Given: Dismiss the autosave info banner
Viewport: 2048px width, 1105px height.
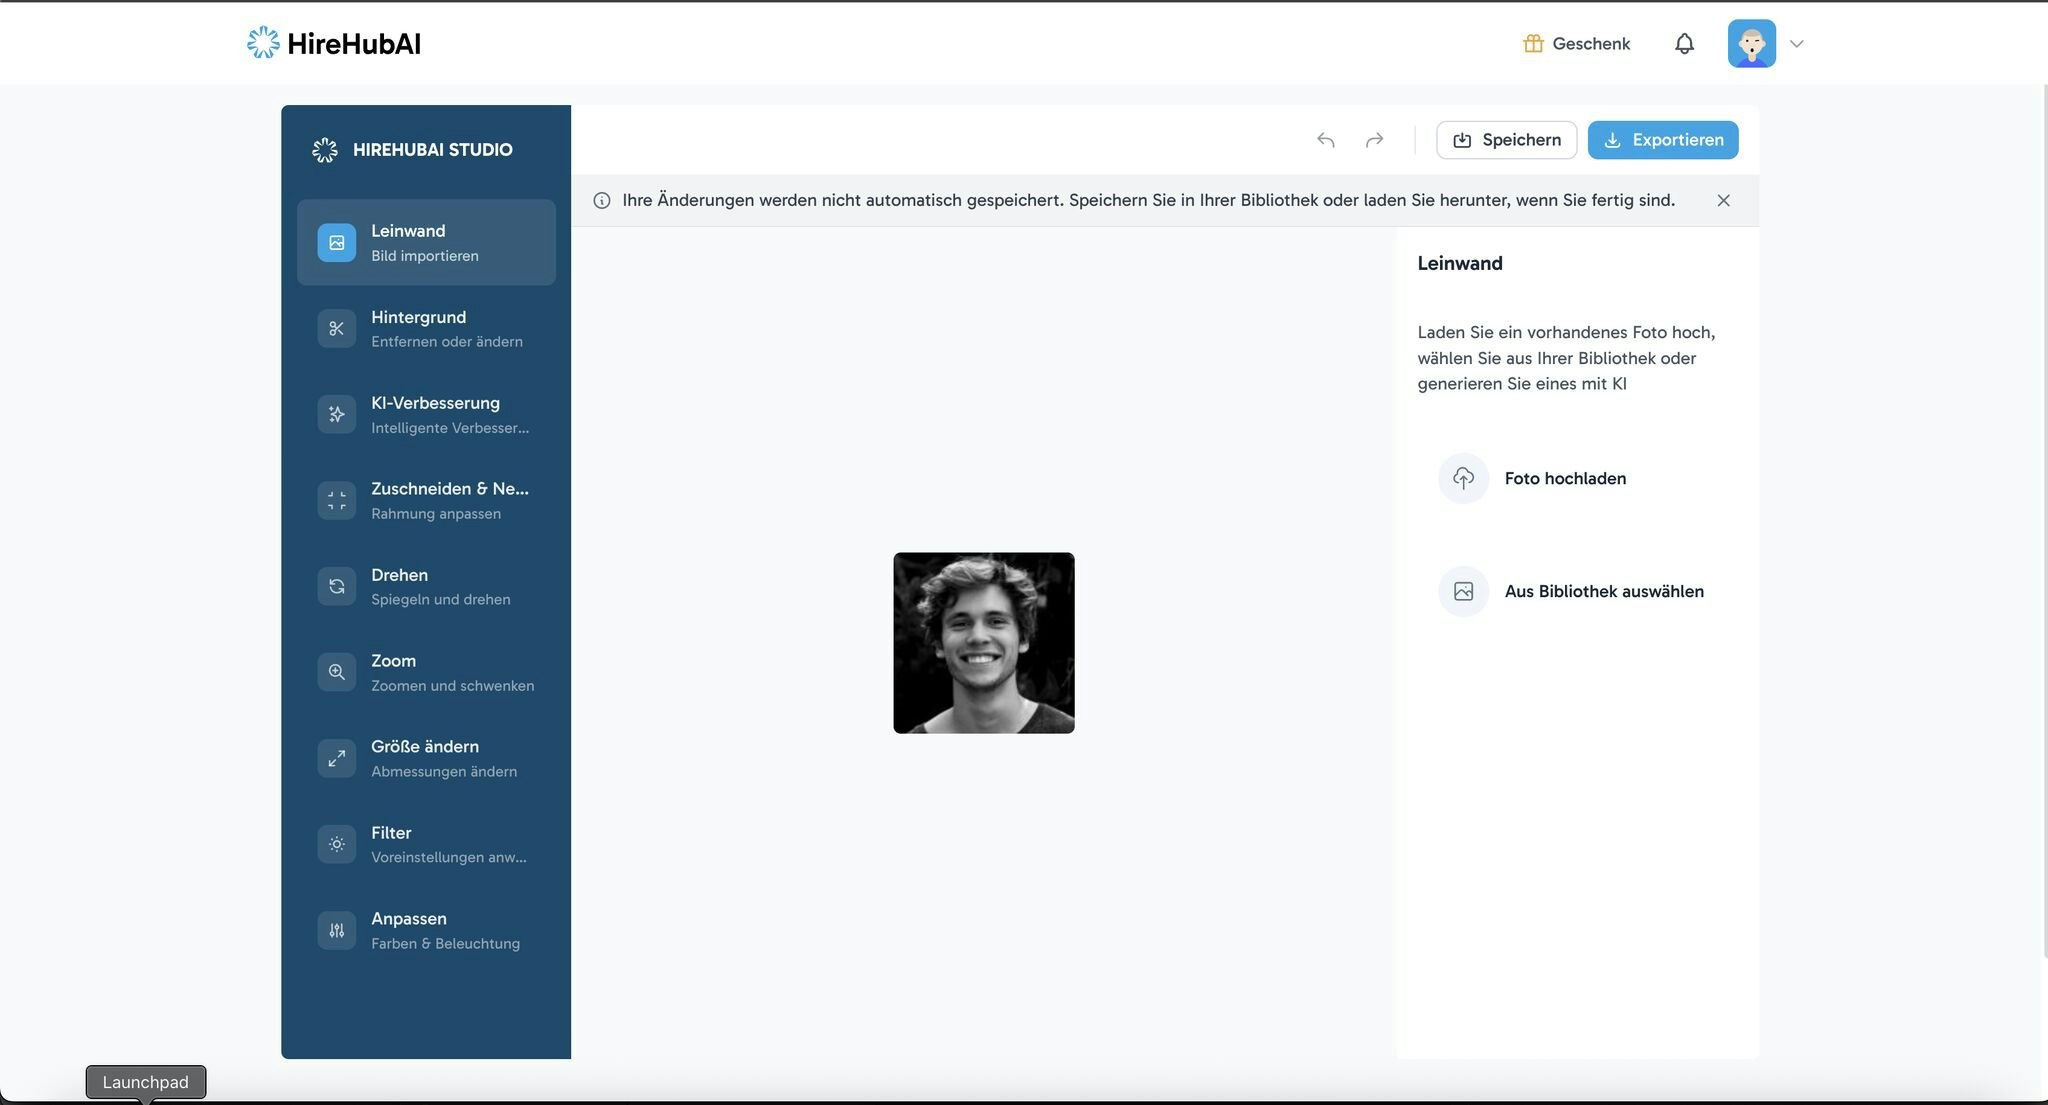Looking at the screenshot, I should 1723,200.
